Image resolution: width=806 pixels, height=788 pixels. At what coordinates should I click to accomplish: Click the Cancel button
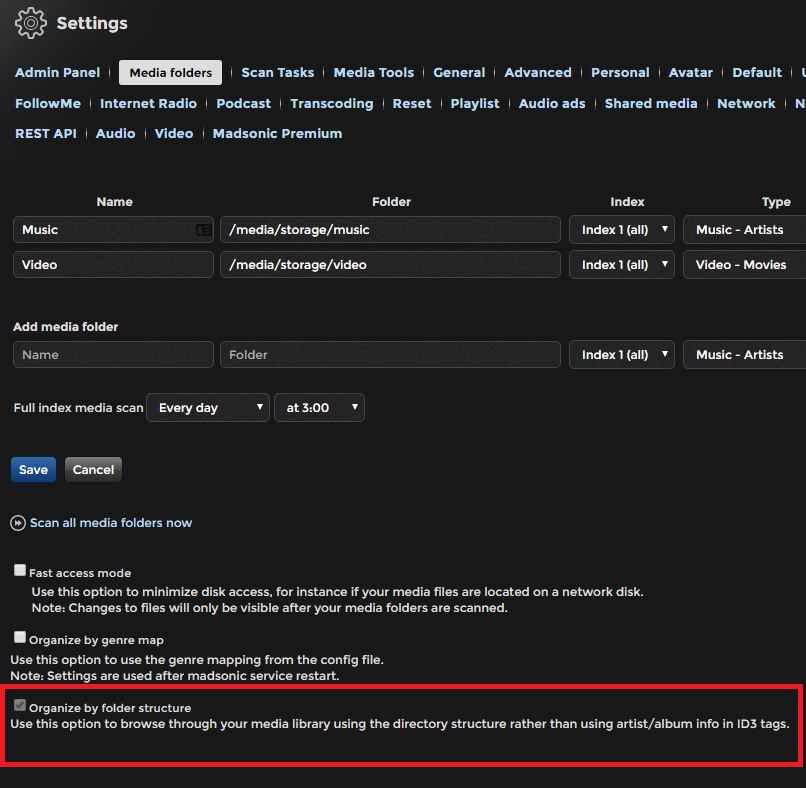point(93,470)
